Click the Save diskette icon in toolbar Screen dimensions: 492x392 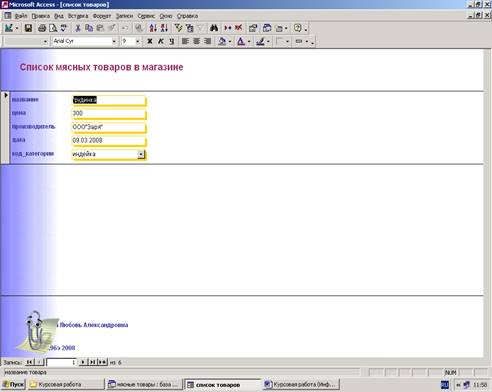(x=28, y=28)
